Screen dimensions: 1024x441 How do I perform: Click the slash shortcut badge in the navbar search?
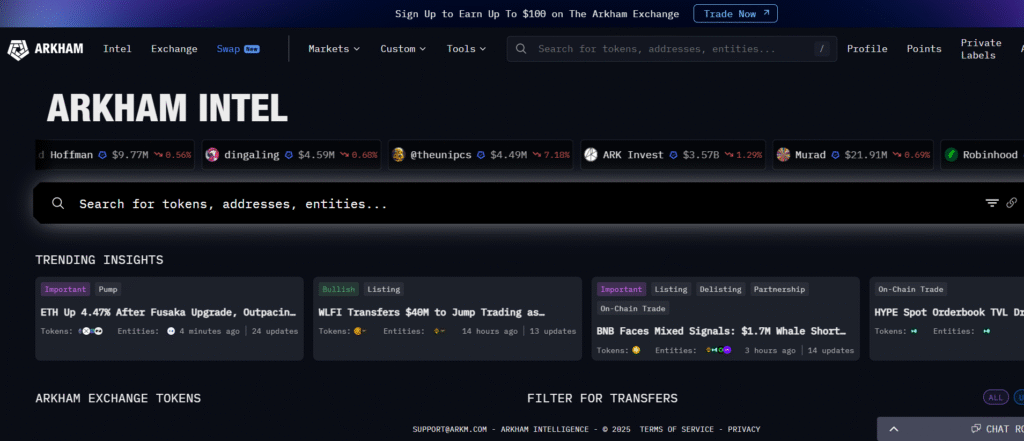[x=822, y=49]
